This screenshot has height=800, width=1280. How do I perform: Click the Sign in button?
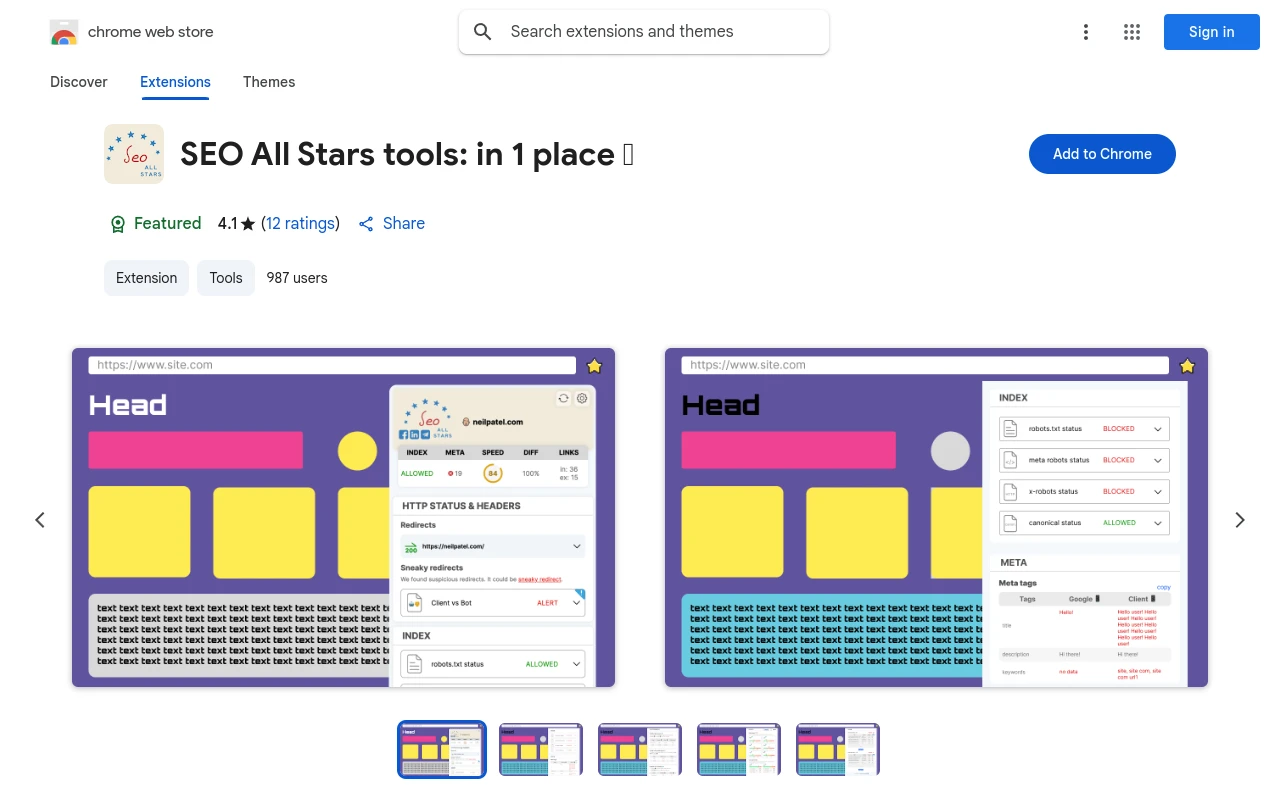tap(1211, 31)
